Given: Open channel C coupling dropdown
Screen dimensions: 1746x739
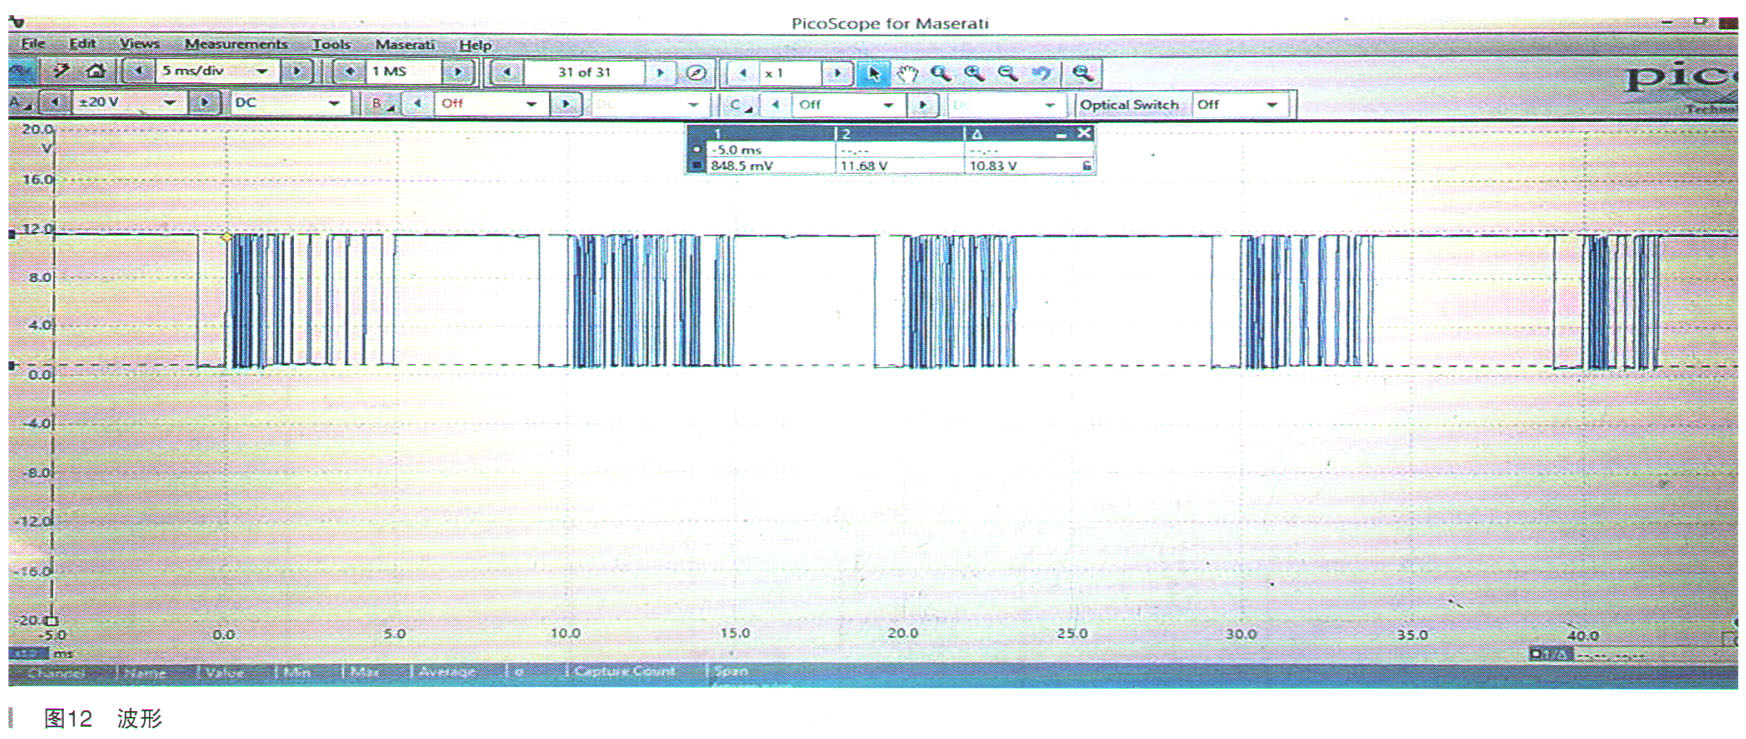Looking at the screenshot, I should coord(1049,105).
